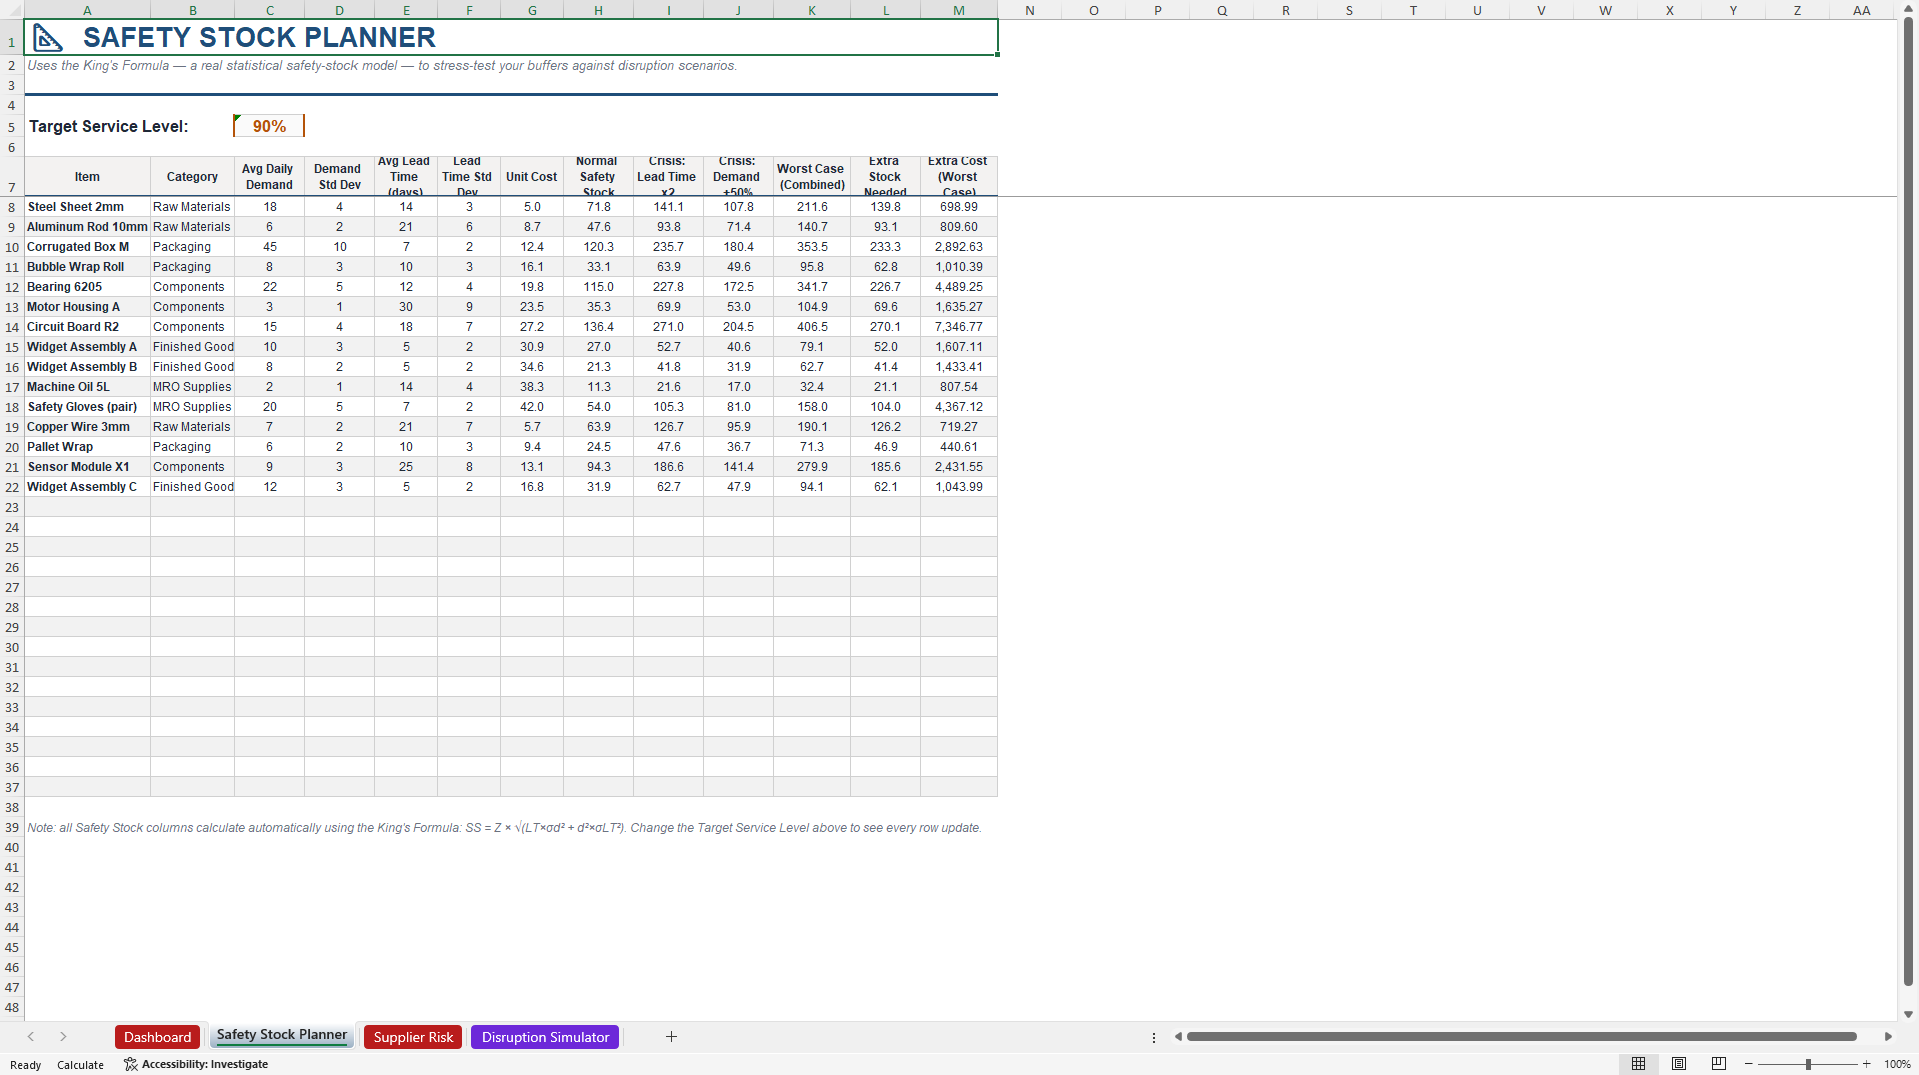The width and height of the screenshot is (1919, 1075).
Task: Select the Motor Housing A cell
Action: click(x=87, y=307)
